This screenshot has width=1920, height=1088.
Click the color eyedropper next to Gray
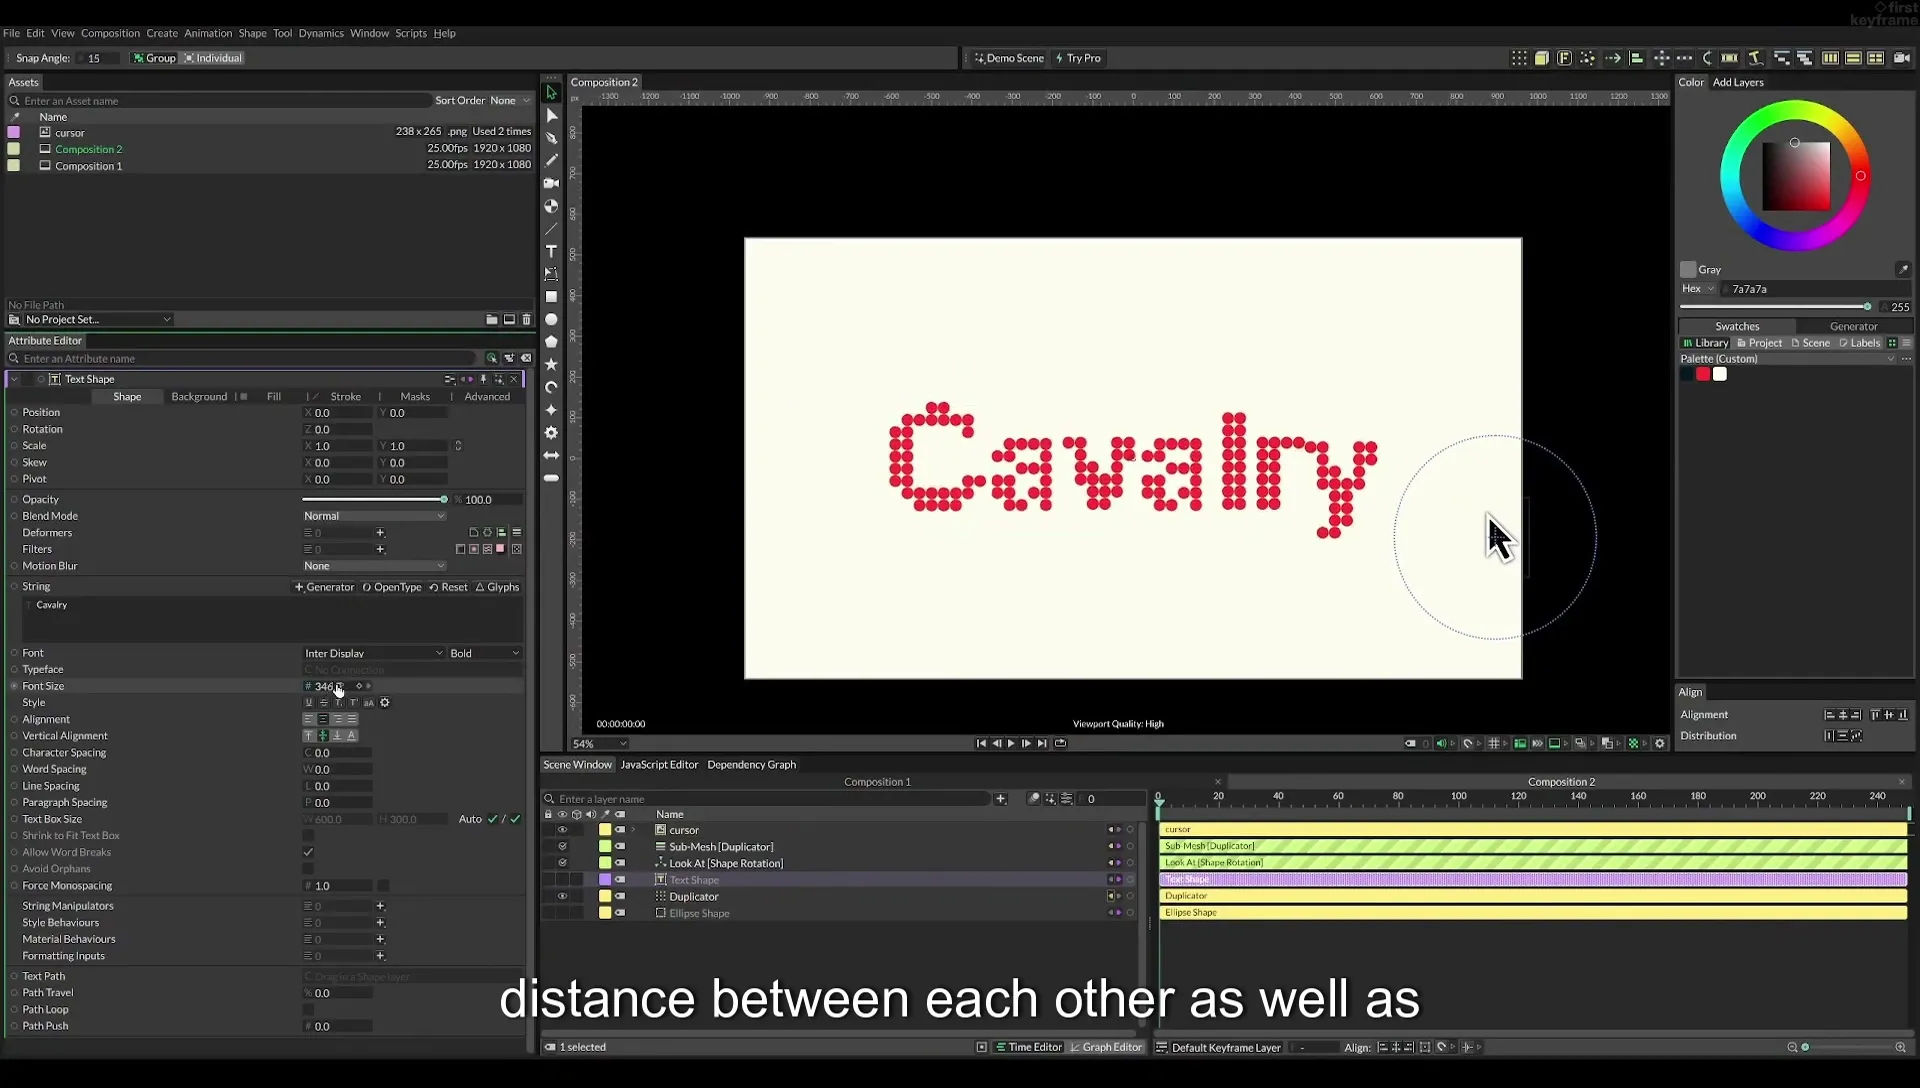click(1903, 269)
